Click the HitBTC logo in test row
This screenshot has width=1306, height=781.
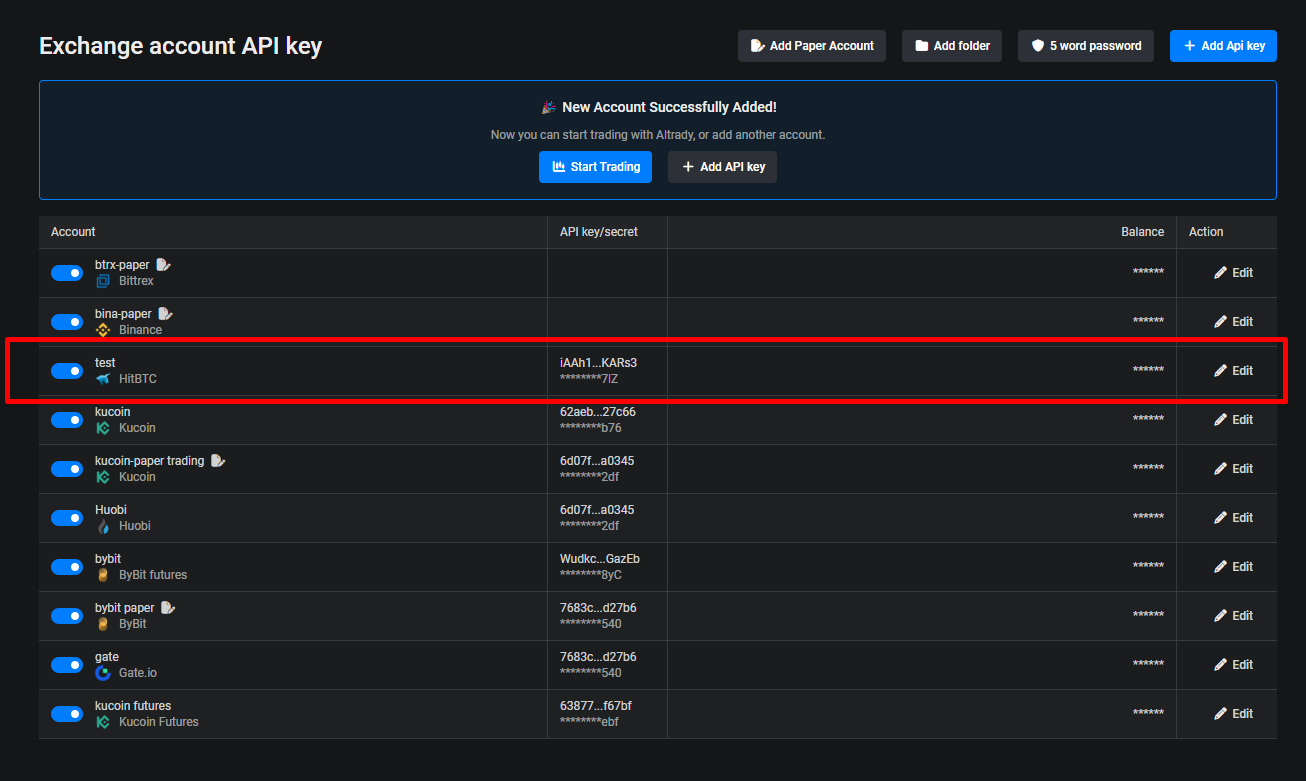click(102, 379)
